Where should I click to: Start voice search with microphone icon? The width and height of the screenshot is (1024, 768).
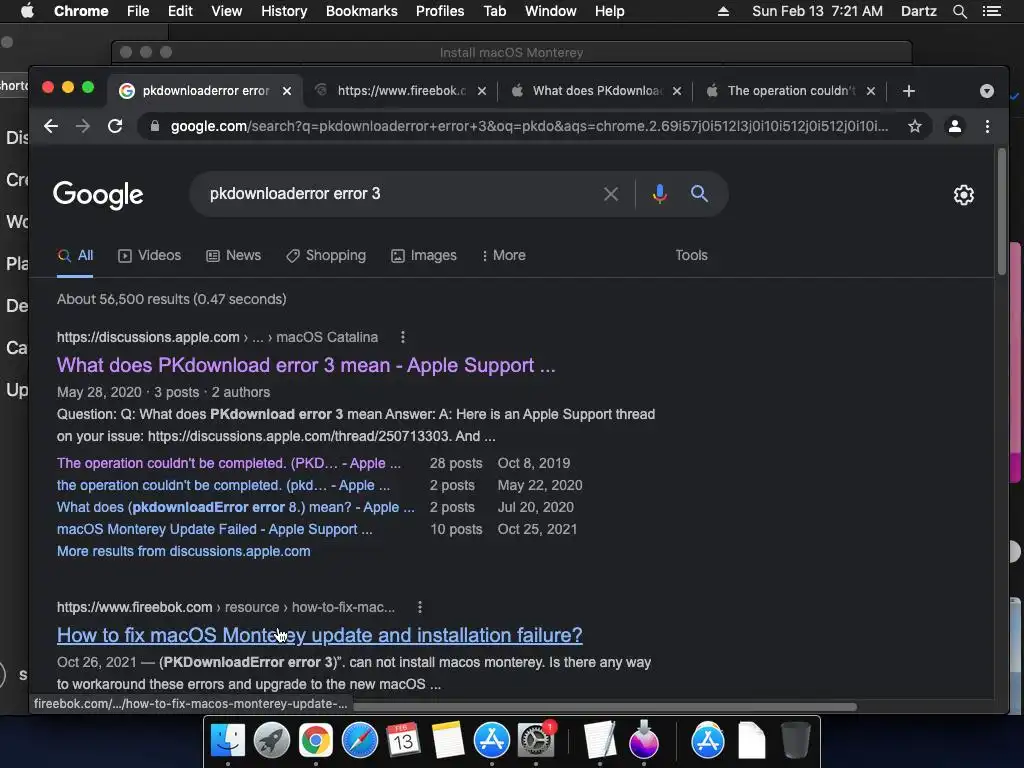point(660,194)
